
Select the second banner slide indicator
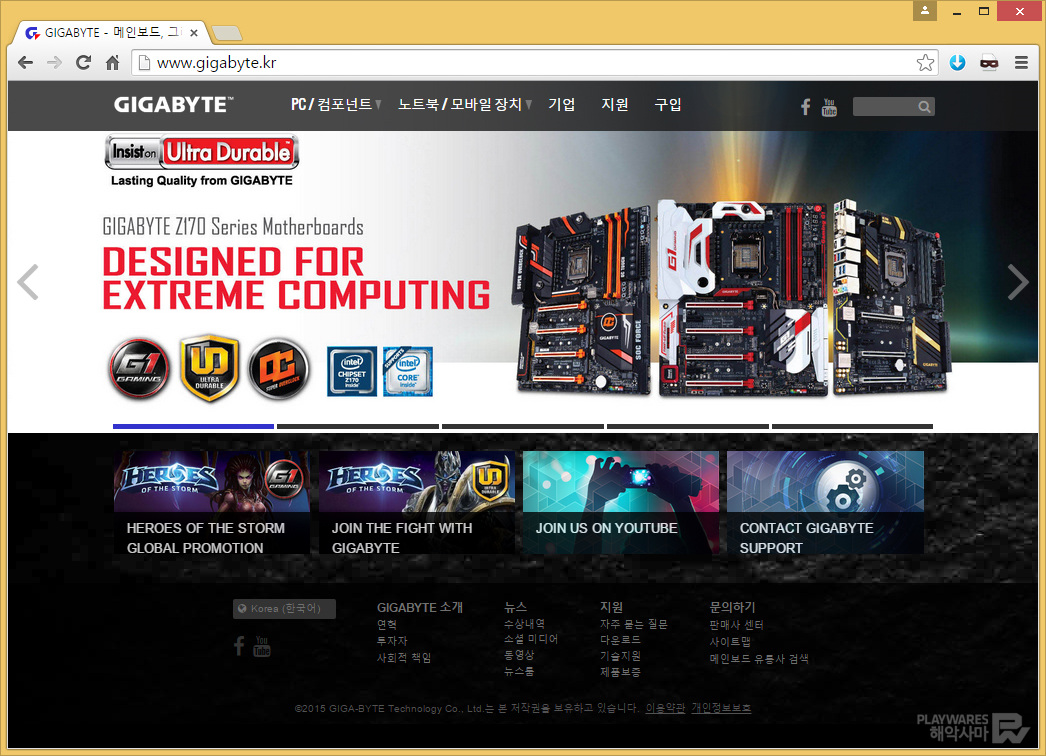pos(358,426)
